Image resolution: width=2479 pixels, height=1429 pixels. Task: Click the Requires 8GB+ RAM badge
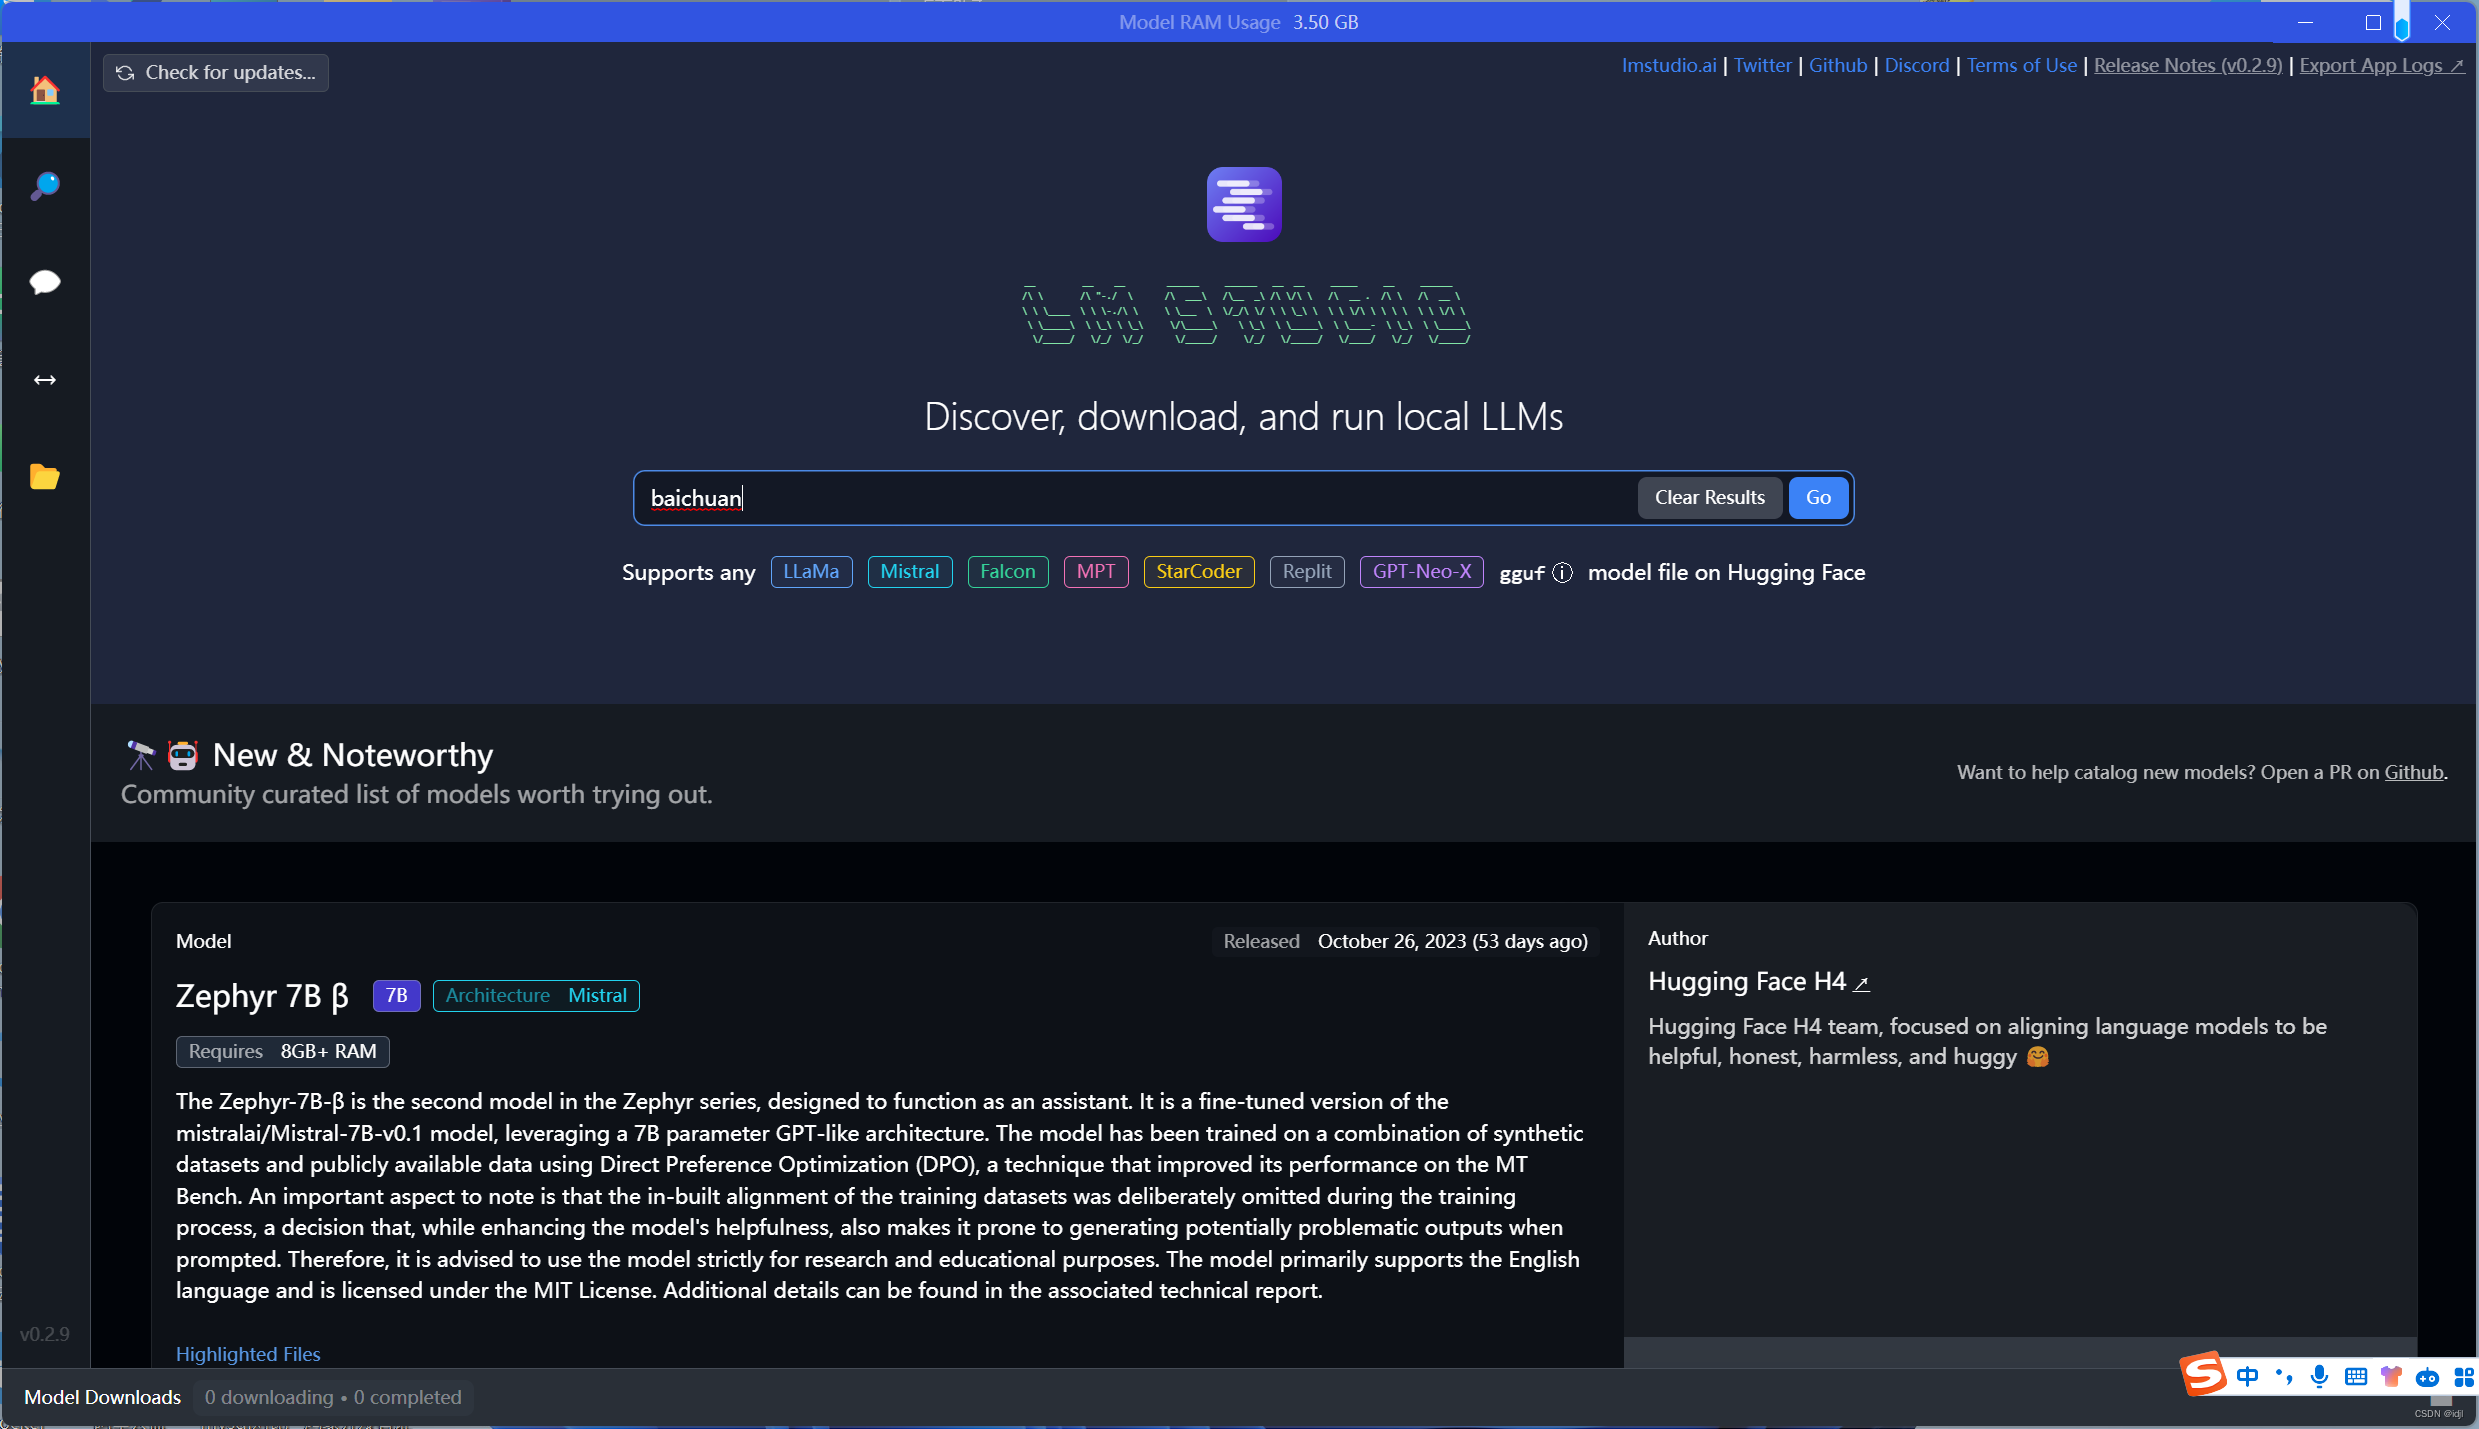[x=283, y=1052]
